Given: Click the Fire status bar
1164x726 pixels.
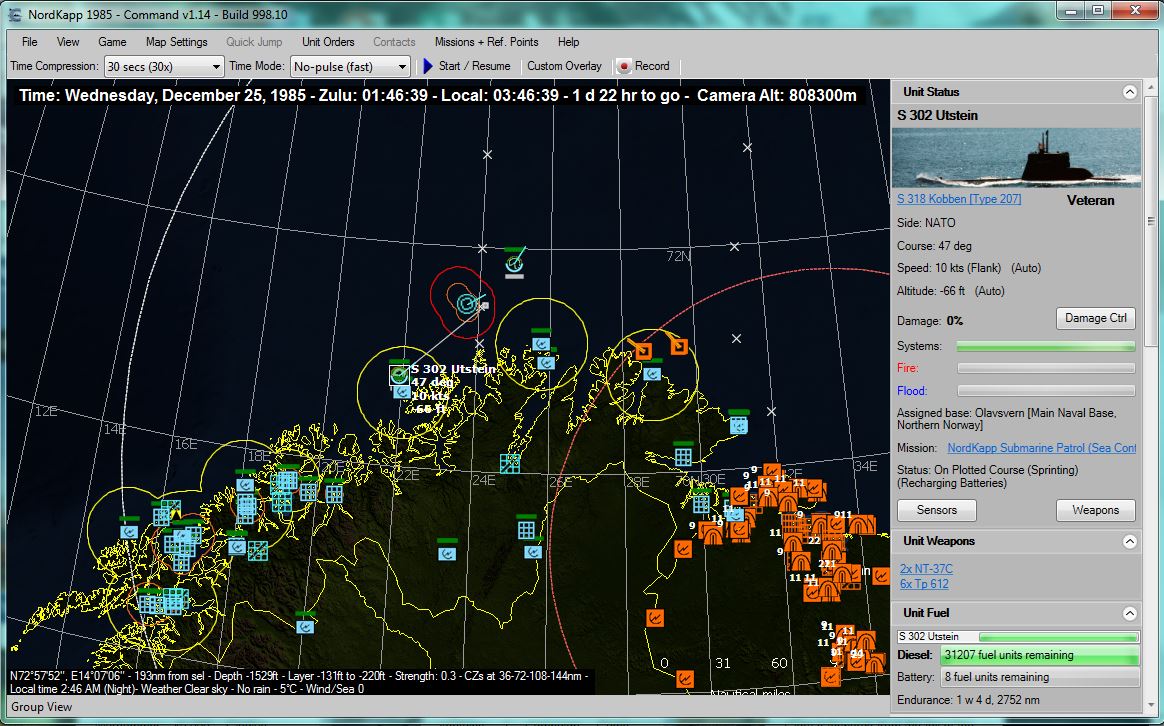Looking at the screenshot, I should point(1046,368).
